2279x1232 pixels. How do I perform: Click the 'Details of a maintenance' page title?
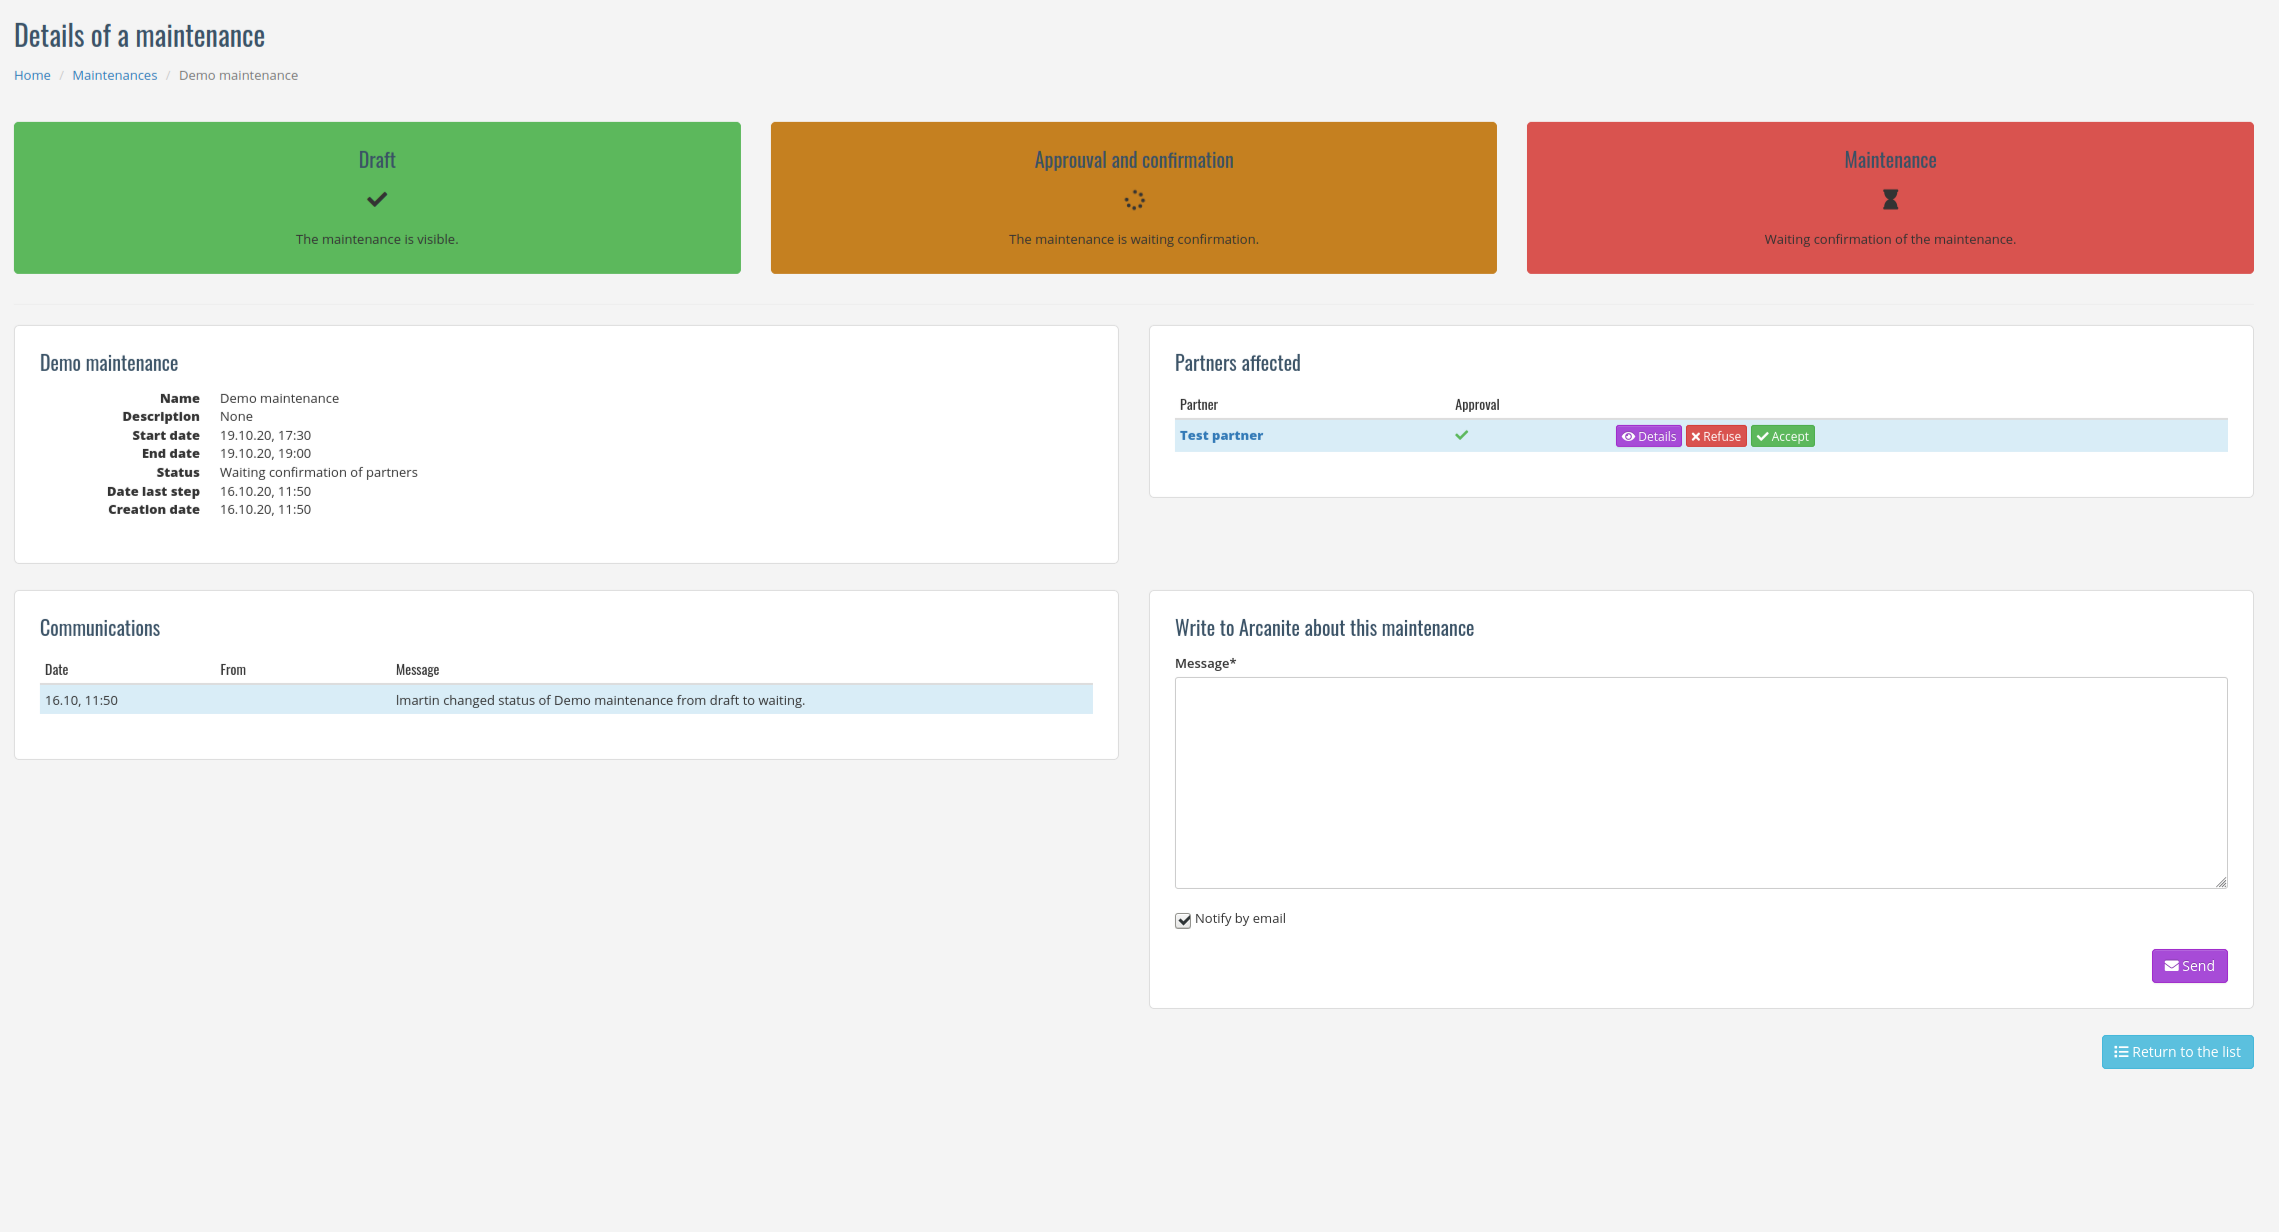click(x=139, y=36)
